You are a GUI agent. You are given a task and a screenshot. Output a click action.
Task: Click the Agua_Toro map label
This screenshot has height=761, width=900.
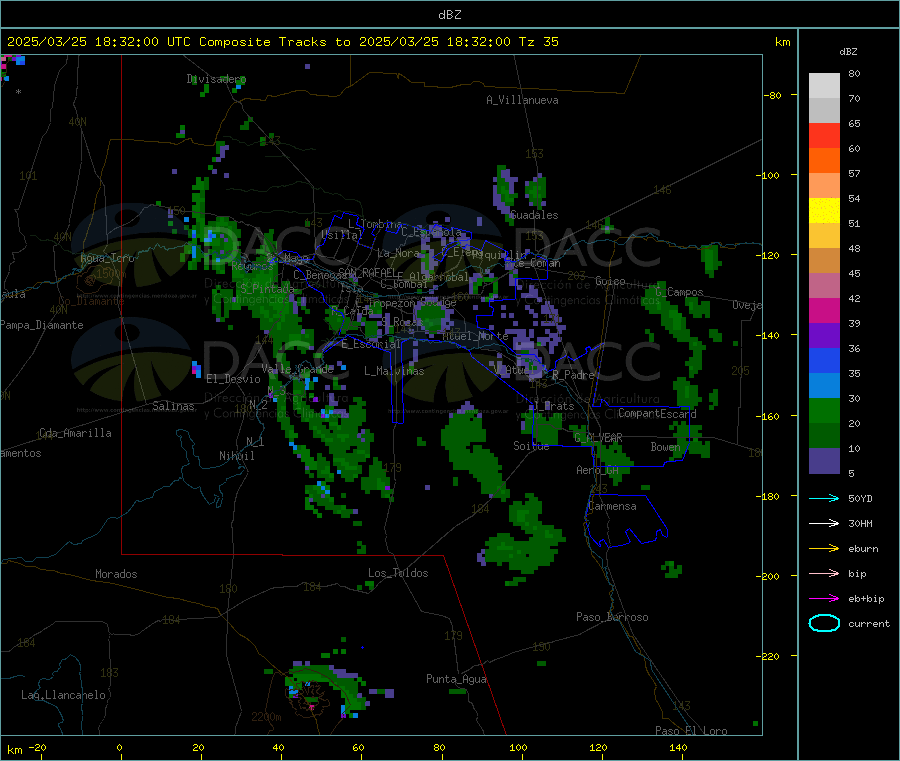(x=107, y=258)
